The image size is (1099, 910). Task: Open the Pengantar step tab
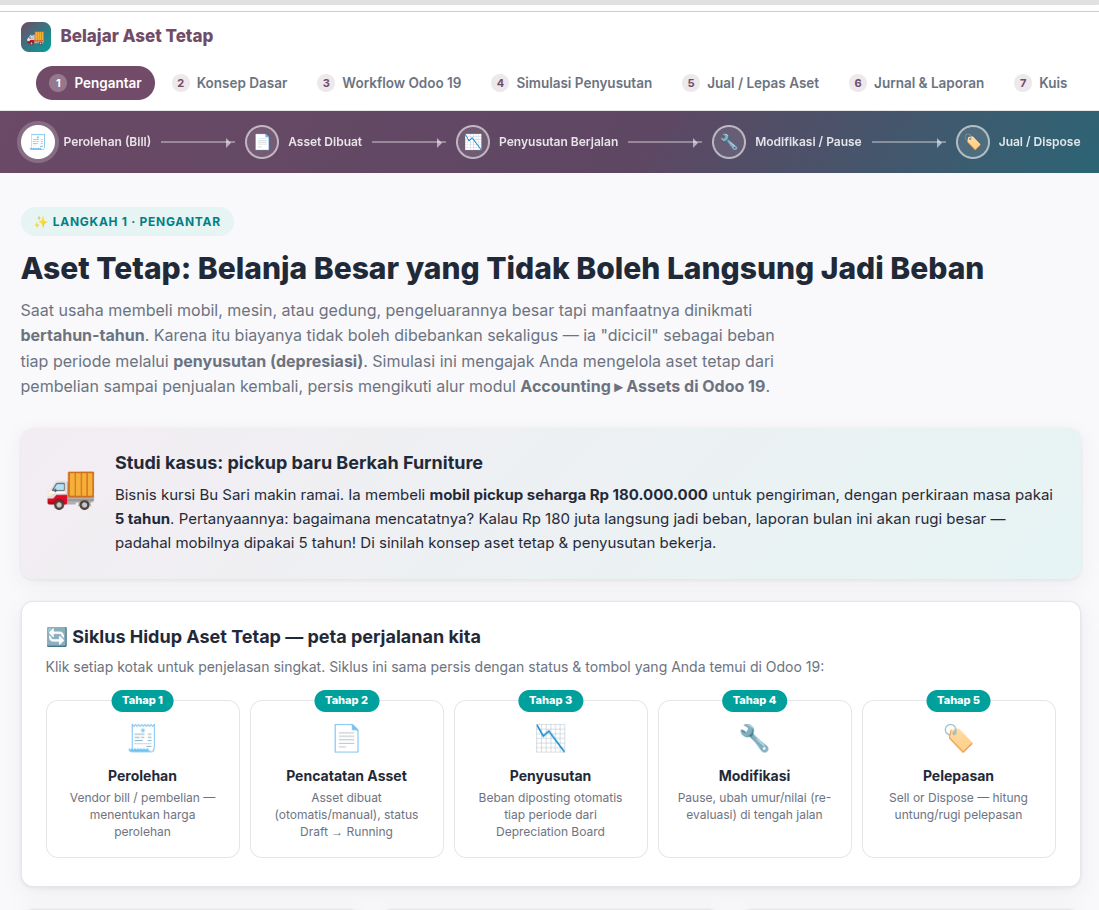[95, 83]
